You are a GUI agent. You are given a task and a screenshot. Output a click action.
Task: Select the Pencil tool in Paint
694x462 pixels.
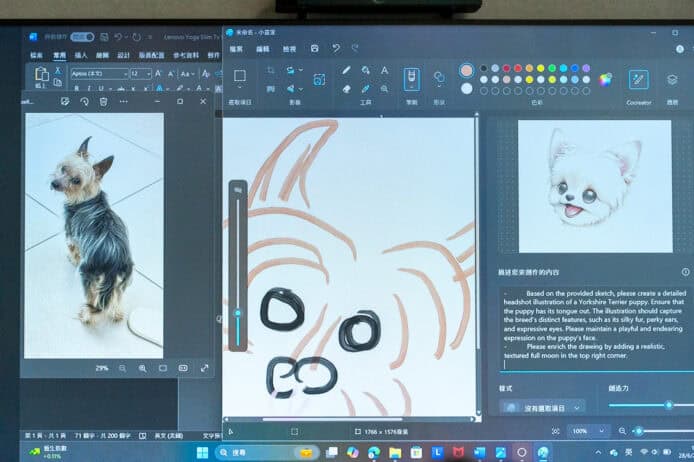[x=347, y=70]
